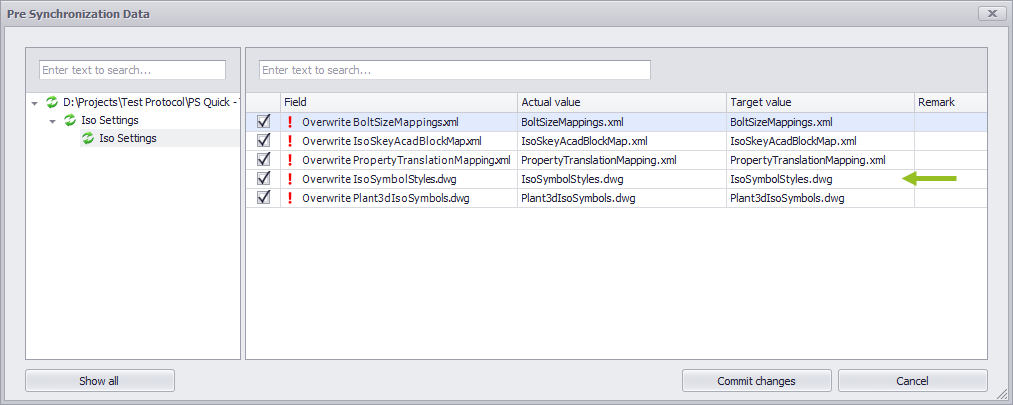Viewport: 1013px width, 405px height.
Task: Focus the grid panel search field
Action: [x=455, y=70]
